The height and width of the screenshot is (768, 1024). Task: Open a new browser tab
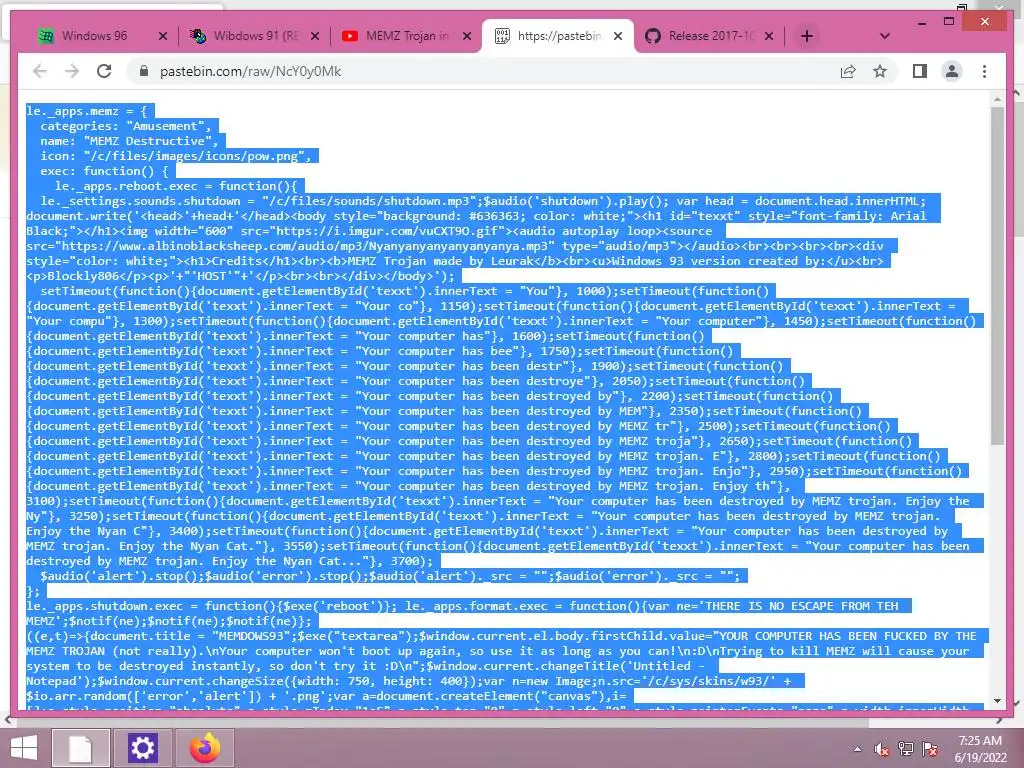[x=807, y=37]
